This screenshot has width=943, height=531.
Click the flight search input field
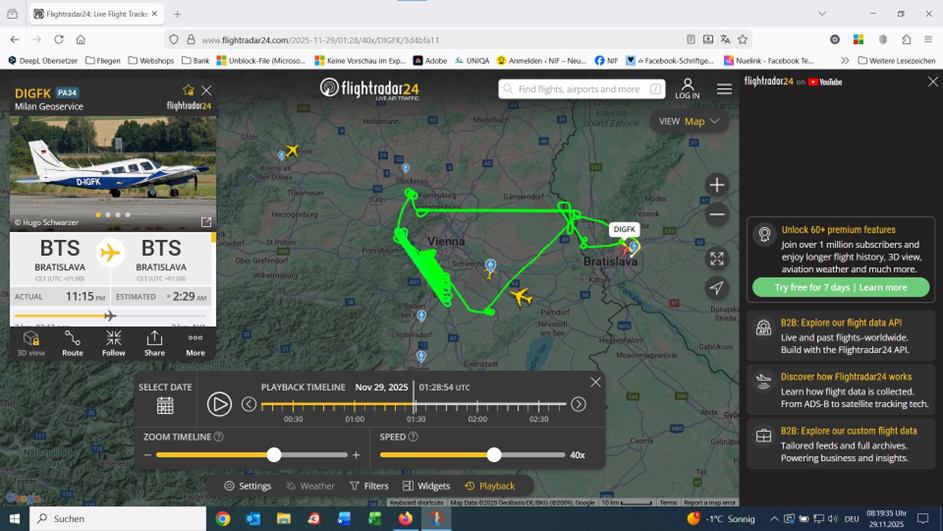(x=582, y=89)
